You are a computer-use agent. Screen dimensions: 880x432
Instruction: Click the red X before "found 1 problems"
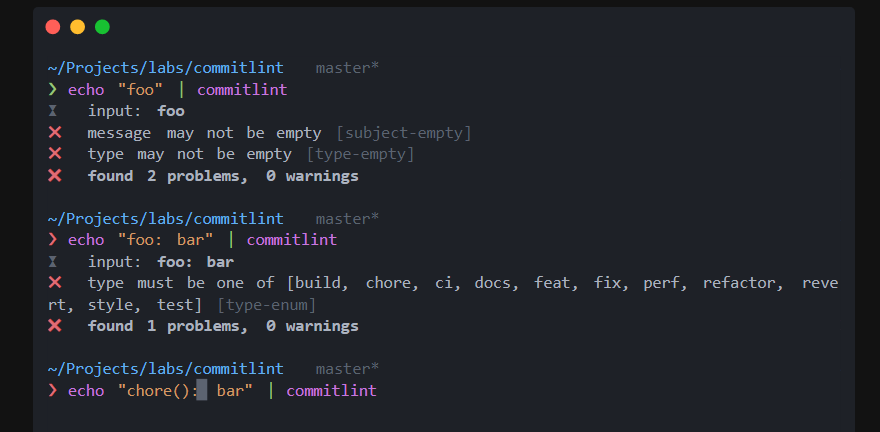click(54, 326)
